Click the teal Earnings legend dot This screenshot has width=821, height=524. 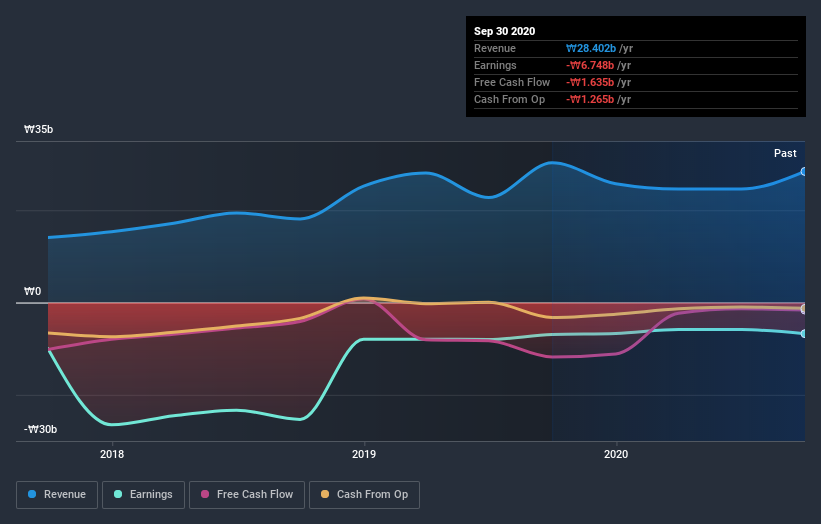tap(118, 494)
